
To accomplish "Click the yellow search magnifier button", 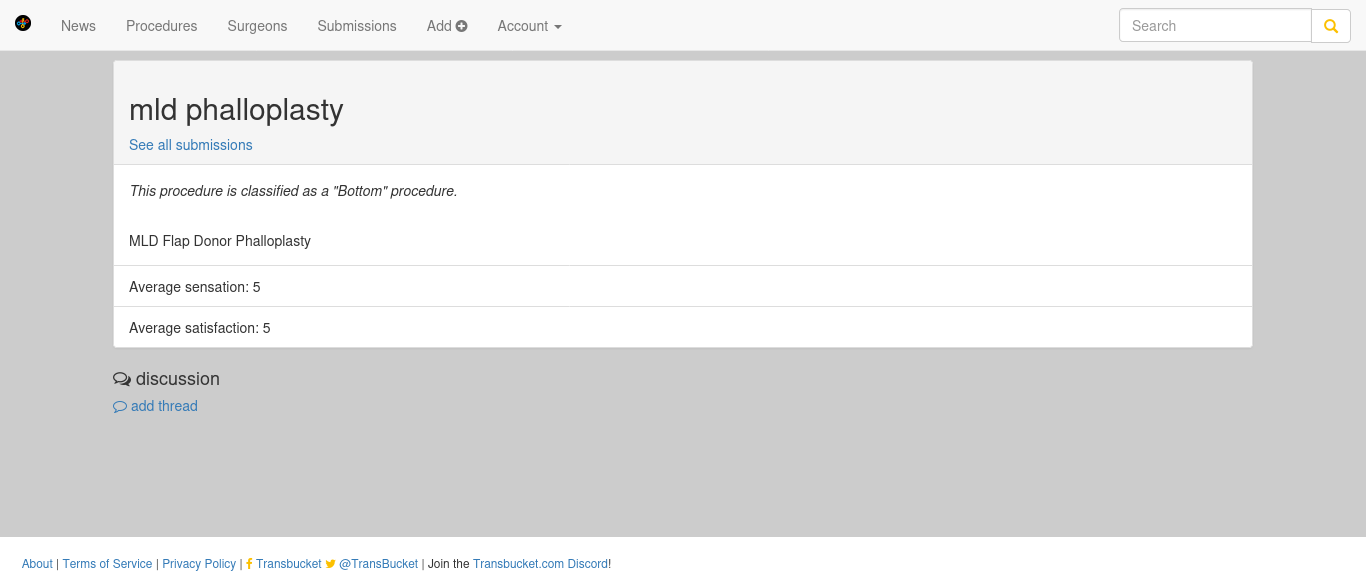I will tap(1331, 26).
